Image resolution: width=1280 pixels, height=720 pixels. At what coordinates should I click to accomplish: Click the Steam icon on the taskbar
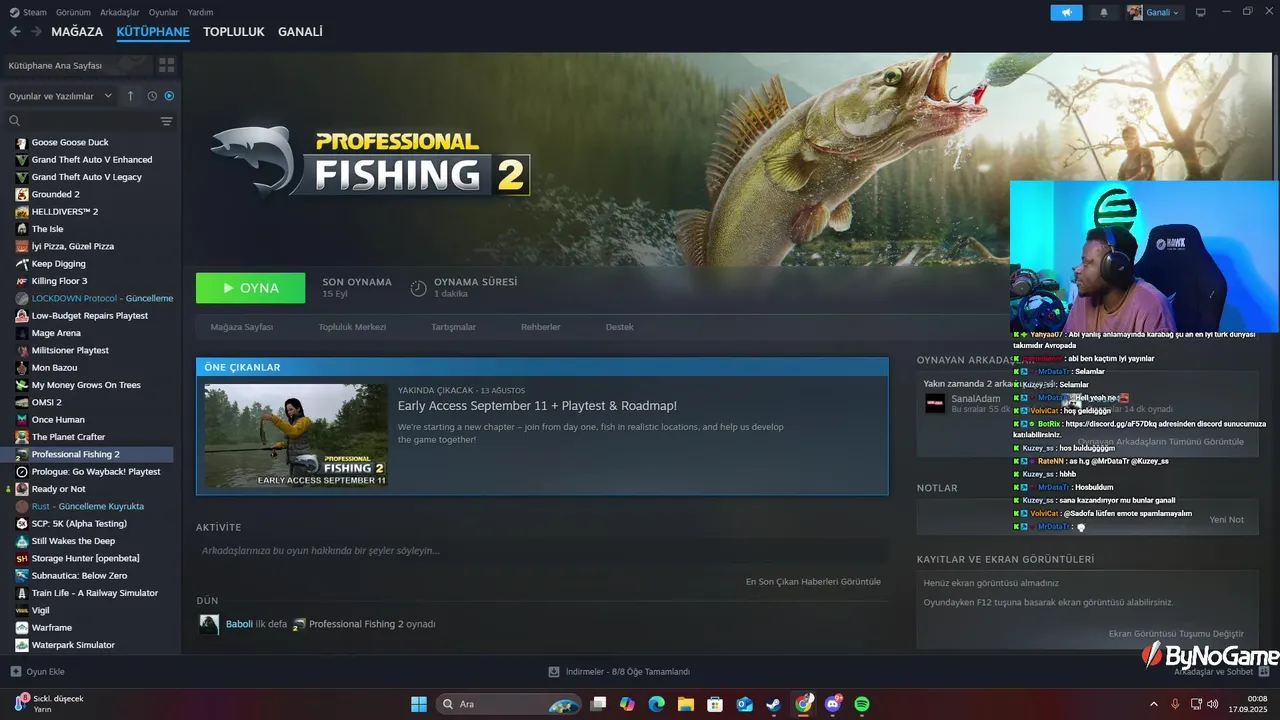(774, 704)
